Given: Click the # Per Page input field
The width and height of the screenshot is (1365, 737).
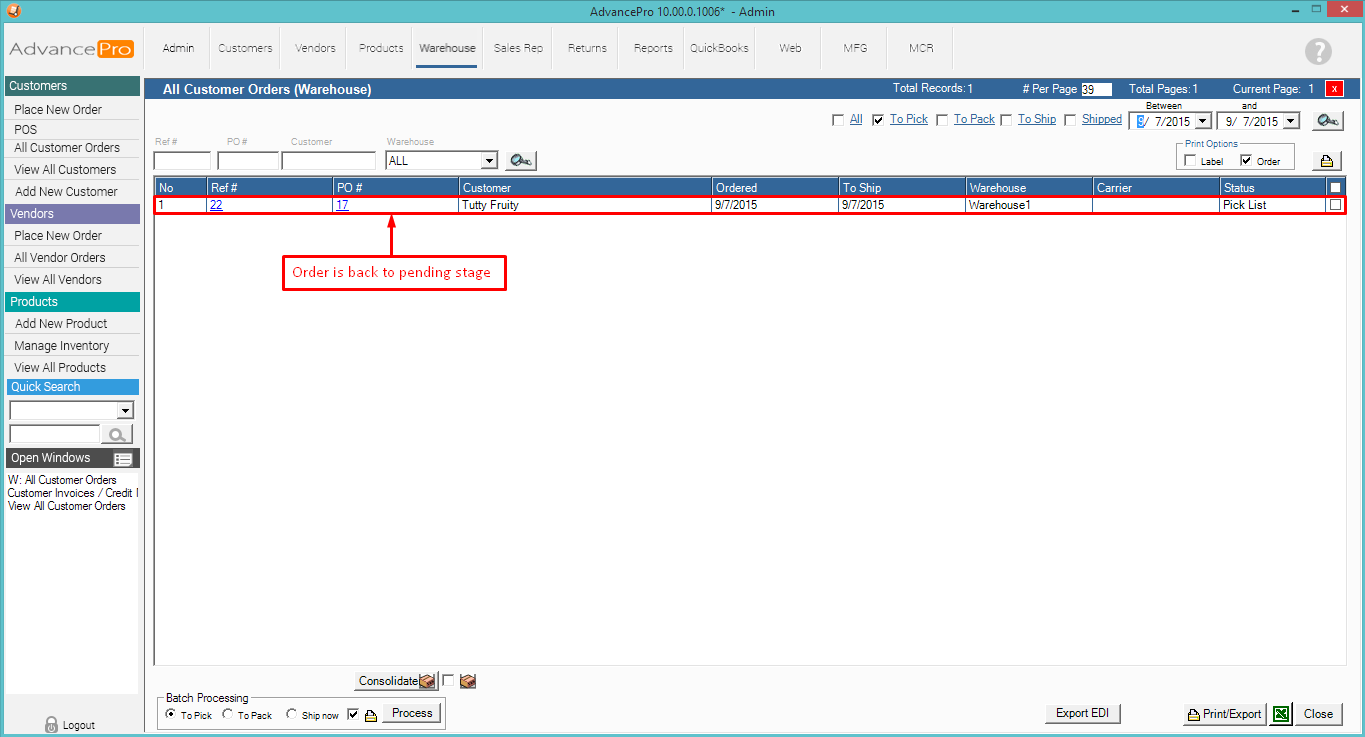Looking at the screenshot, I should [x=1095, y=89].
